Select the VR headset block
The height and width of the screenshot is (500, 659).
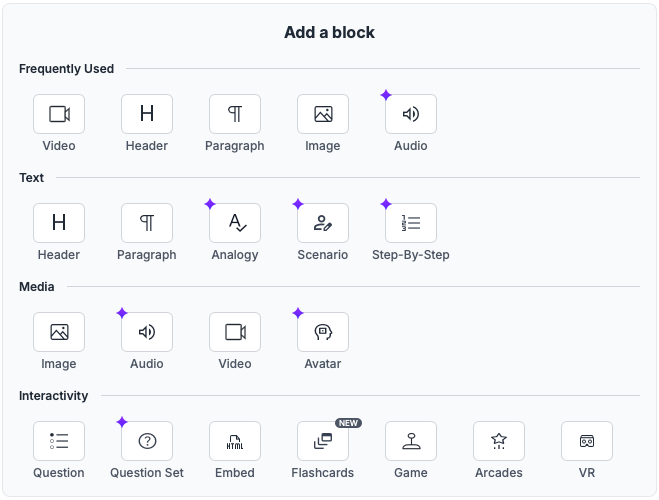587,441
